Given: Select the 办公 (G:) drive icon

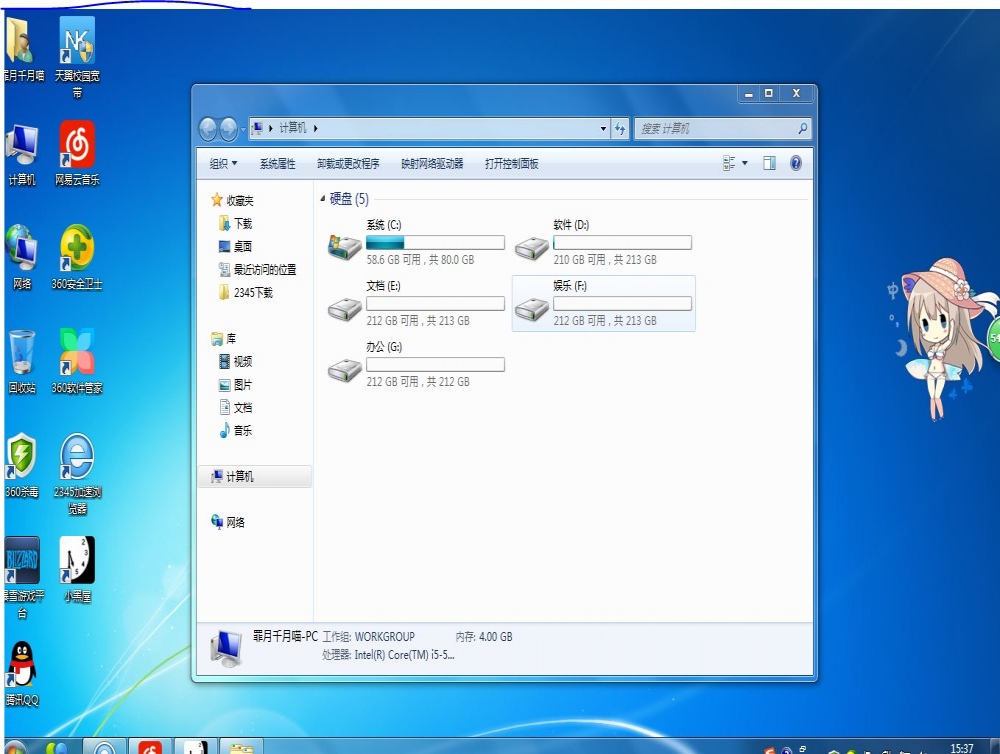Looking at the screenshot, I should tap(345, 370).
